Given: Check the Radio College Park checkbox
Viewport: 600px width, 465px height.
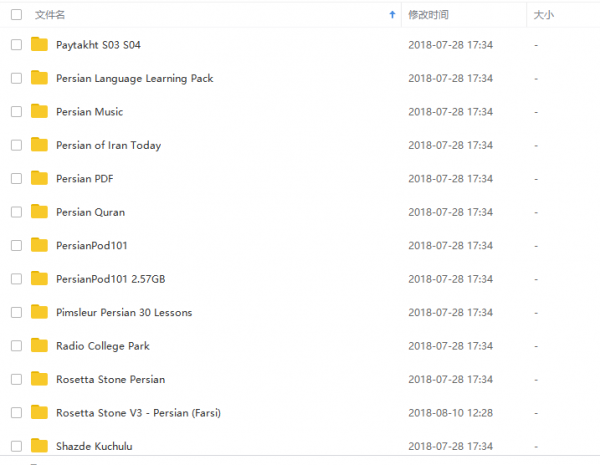Looking at the screenshot, I should point(16,346).
